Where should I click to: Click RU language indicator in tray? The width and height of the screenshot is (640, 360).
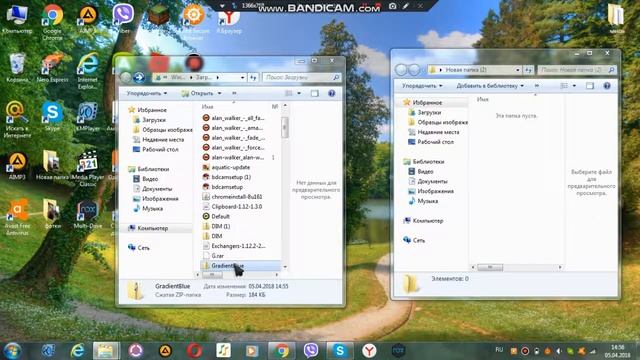[499, 350]
